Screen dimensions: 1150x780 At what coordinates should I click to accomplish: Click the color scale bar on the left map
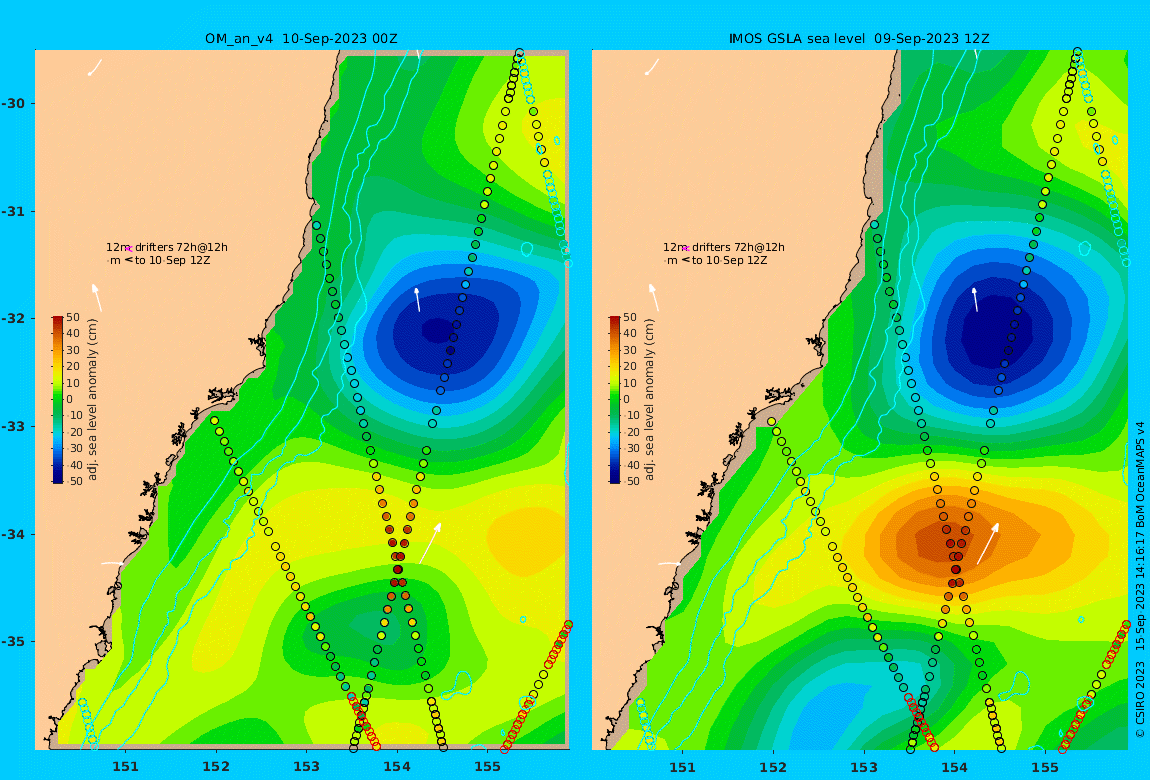pos(58,400)
